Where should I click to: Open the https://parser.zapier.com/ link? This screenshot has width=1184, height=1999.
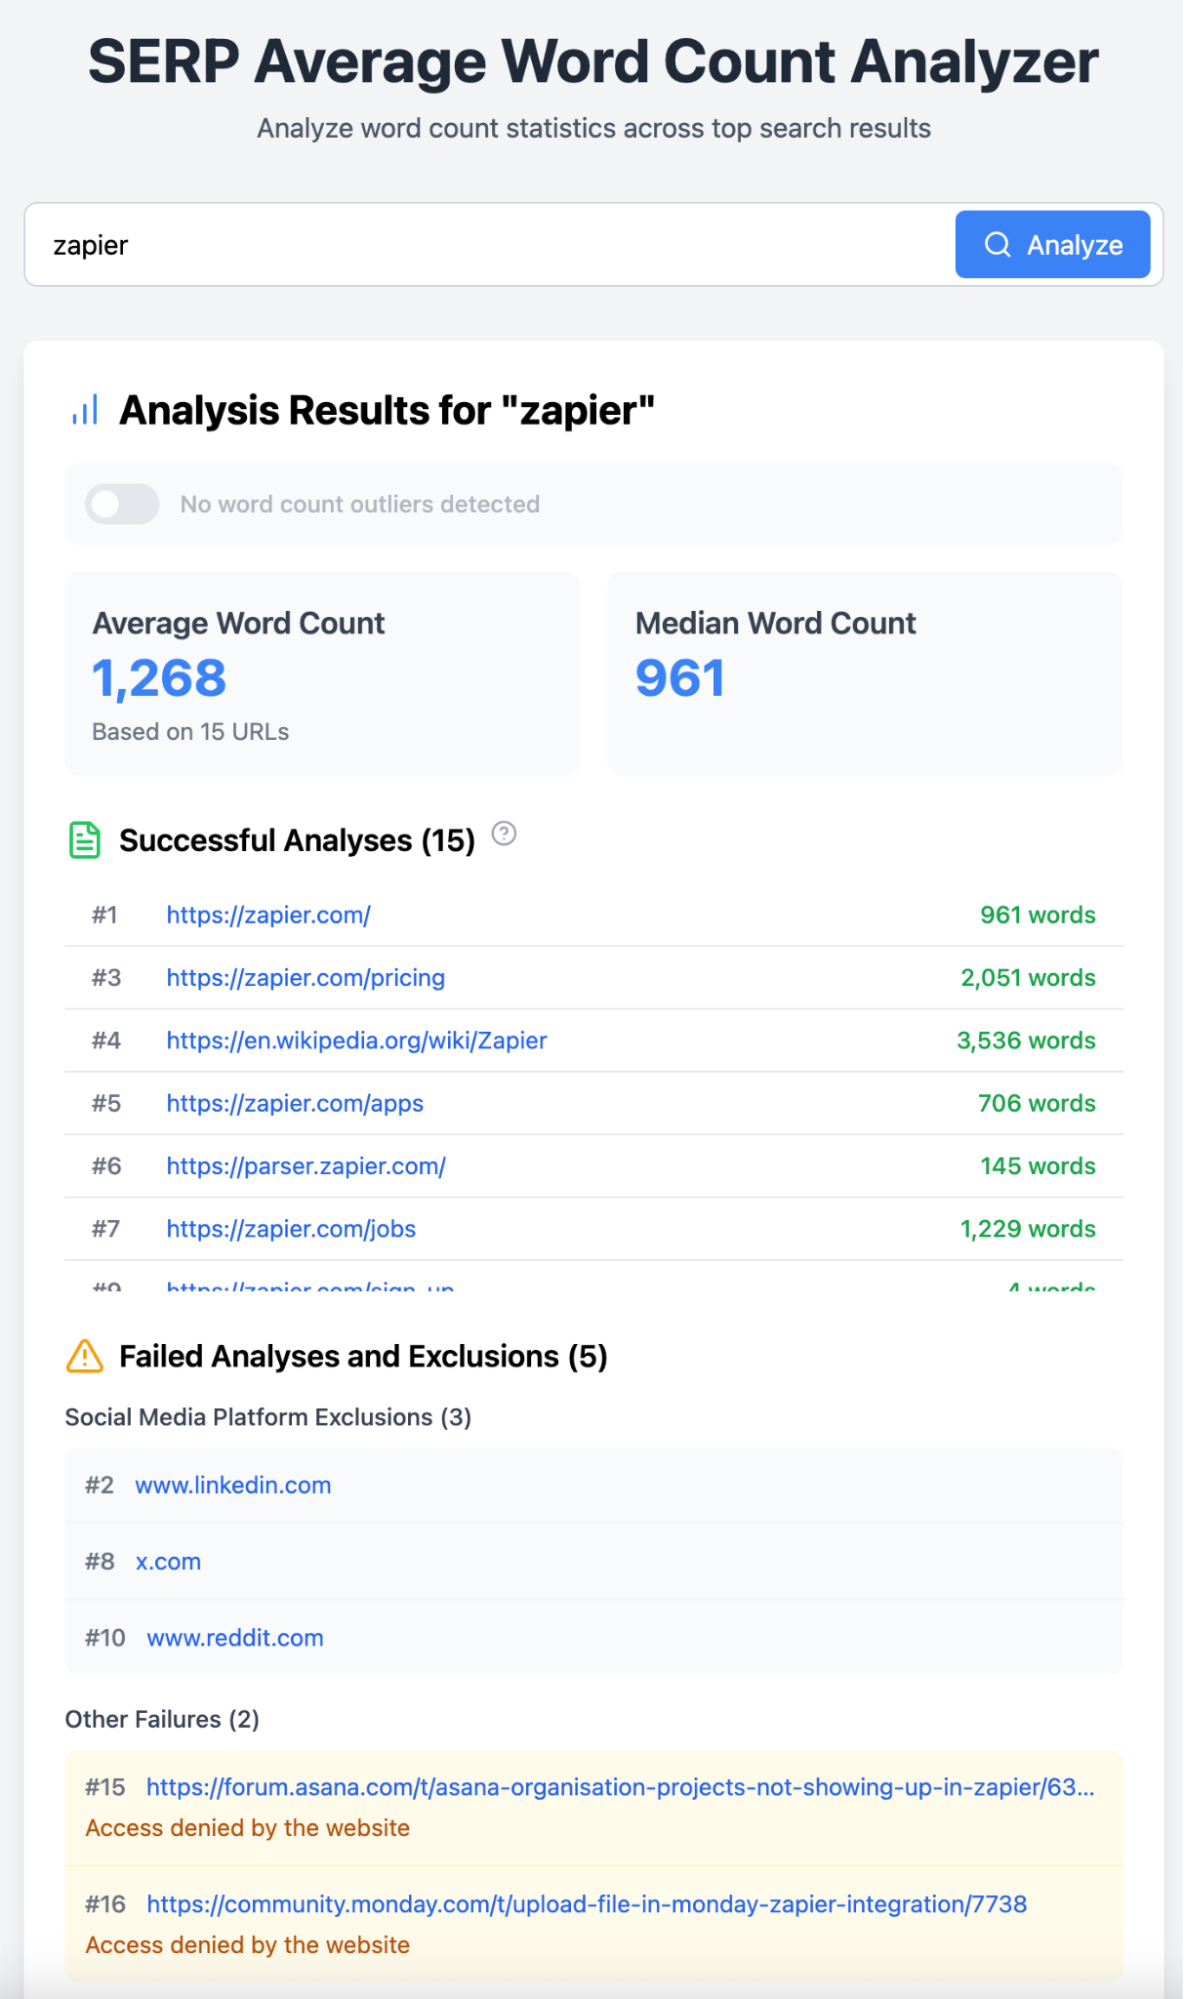click(306, 1166)
